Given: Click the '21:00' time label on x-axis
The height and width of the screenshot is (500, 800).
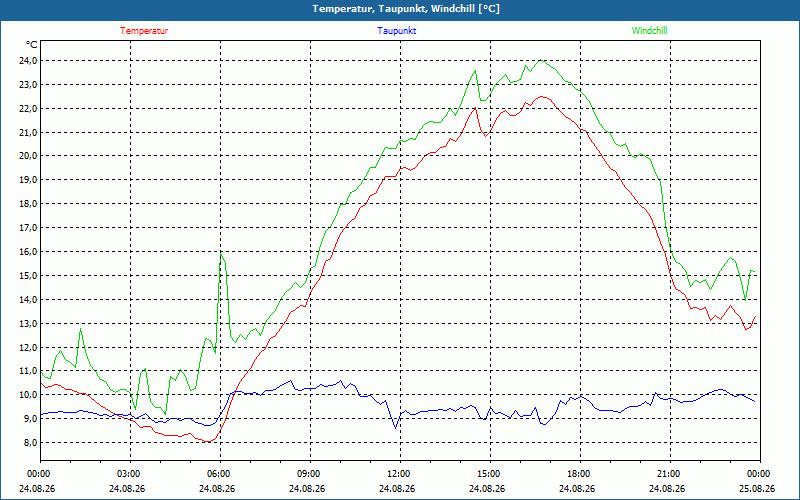Looking at the screenshot, I should (x=669, y=474).
